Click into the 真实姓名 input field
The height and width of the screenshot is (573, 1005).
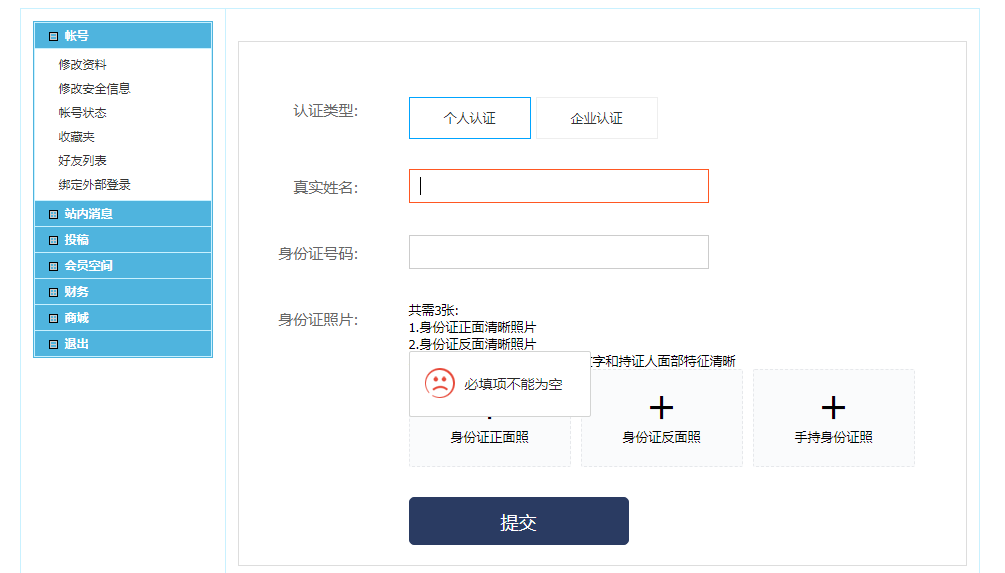point(558,186)
